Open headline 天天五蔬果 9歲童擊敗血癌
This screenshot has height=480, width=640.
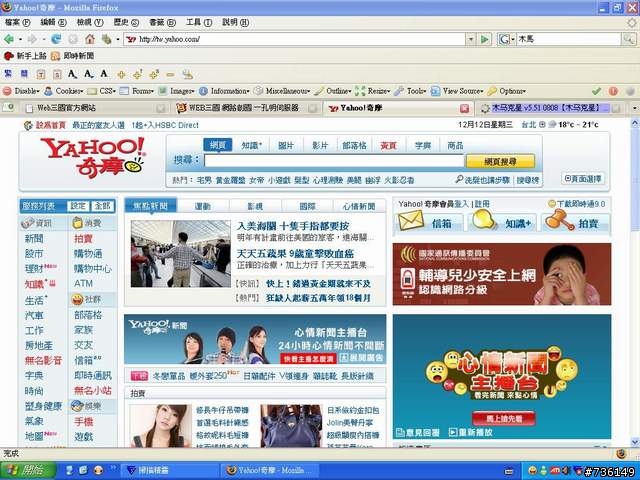click(295, 254)
